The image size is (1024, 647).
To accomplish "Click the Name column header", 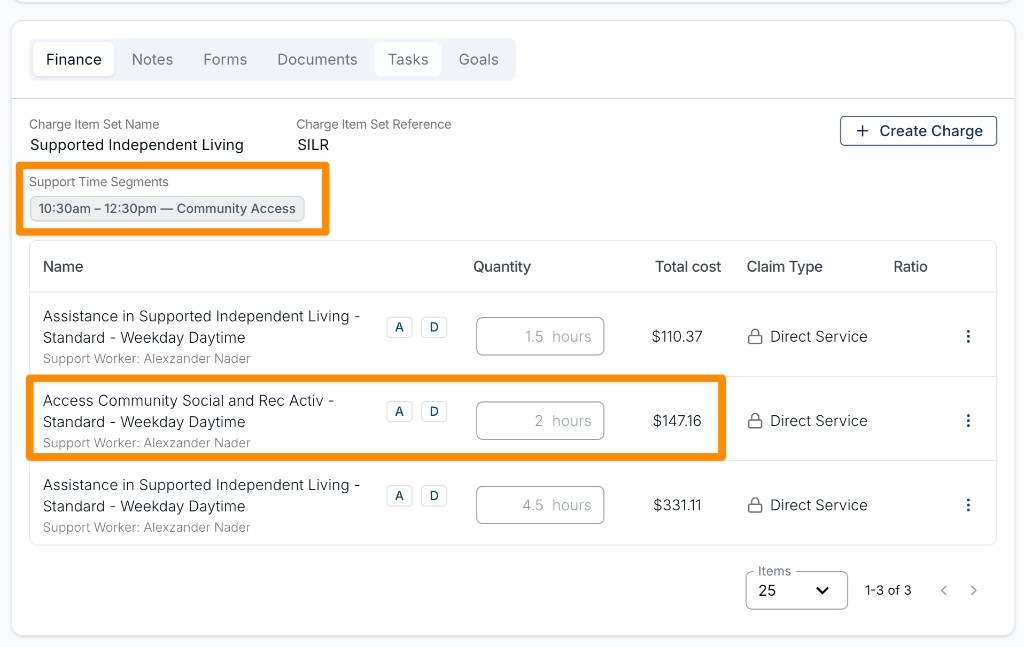I will tap(63, 266).
